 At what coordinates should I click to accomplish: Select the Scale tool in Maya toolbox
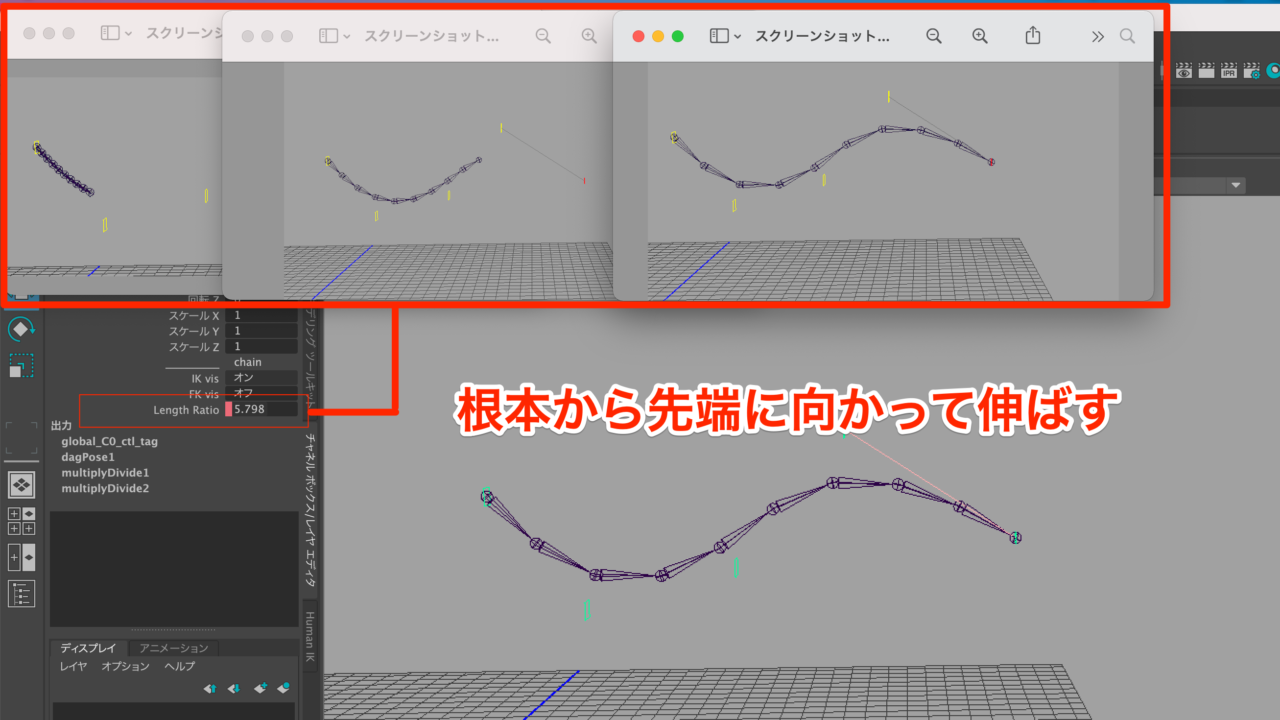click(20, 366)
